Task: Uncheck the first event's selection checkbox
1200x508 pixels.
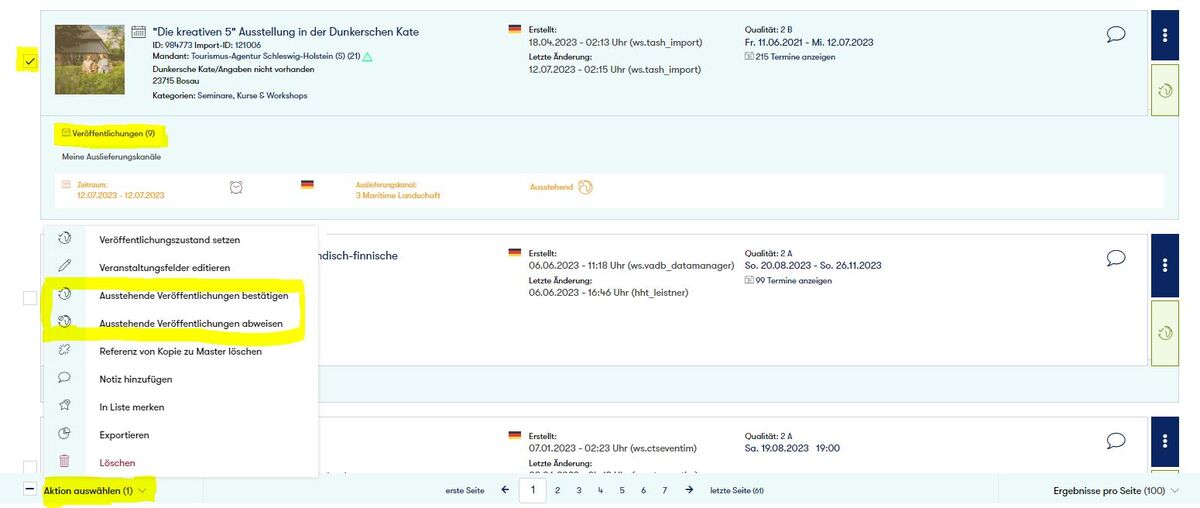Action: (x=30, y=62)
